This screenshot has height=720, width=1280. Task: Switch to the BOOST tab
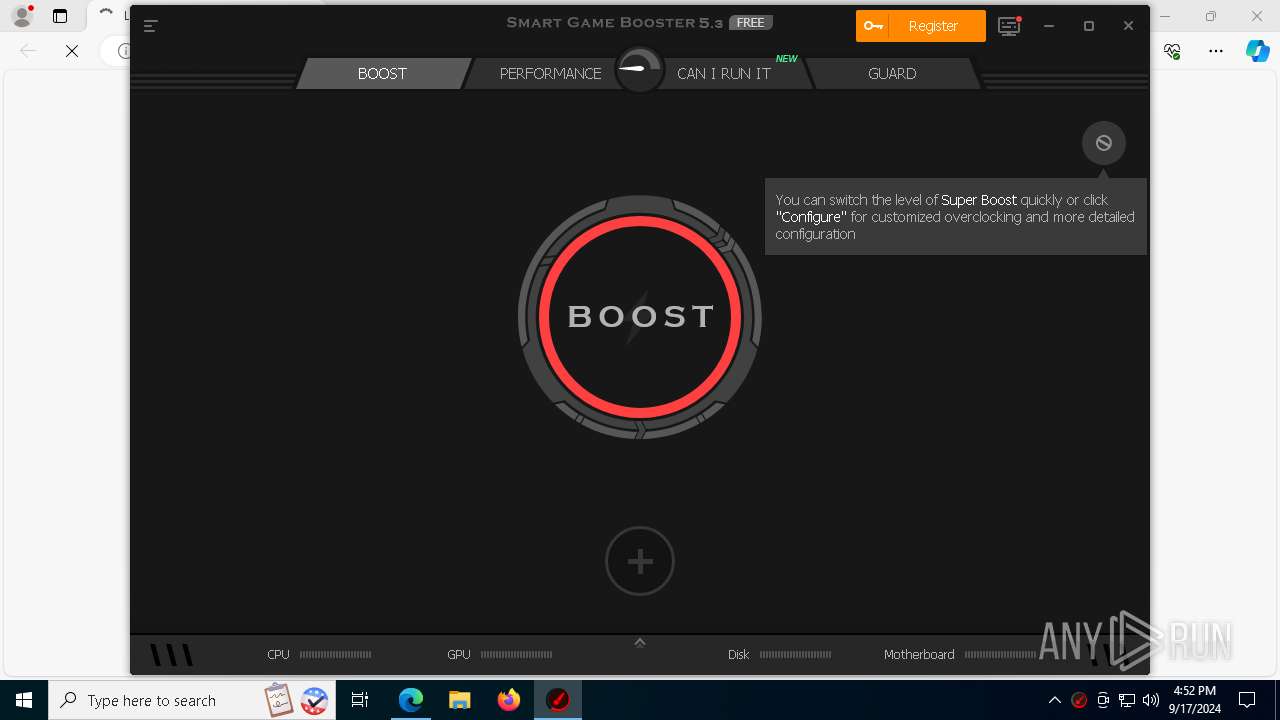[x=383, y=73]
